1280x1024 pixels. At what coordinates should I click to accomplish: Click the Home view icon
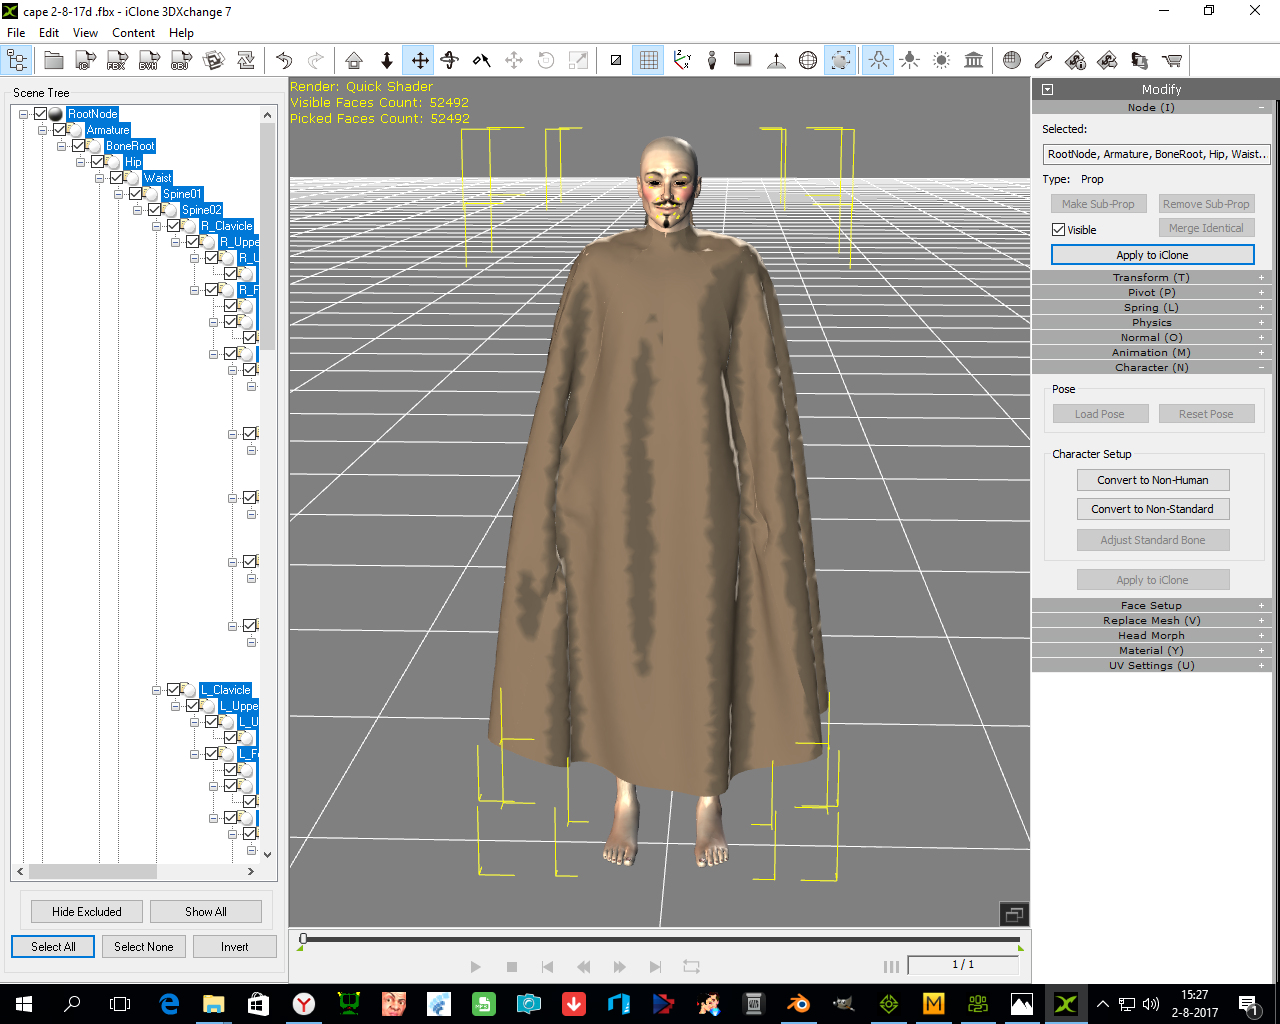click(354, 61)
